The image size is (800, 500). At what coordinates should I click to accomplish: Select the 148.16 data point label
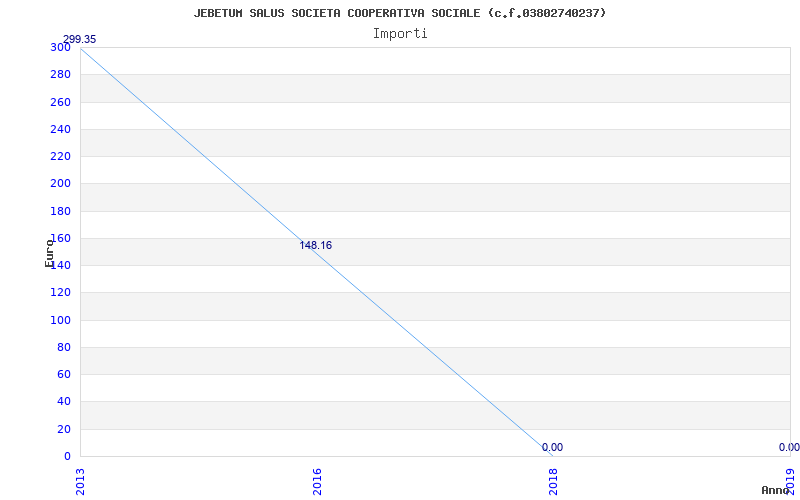tap(315, 245)
